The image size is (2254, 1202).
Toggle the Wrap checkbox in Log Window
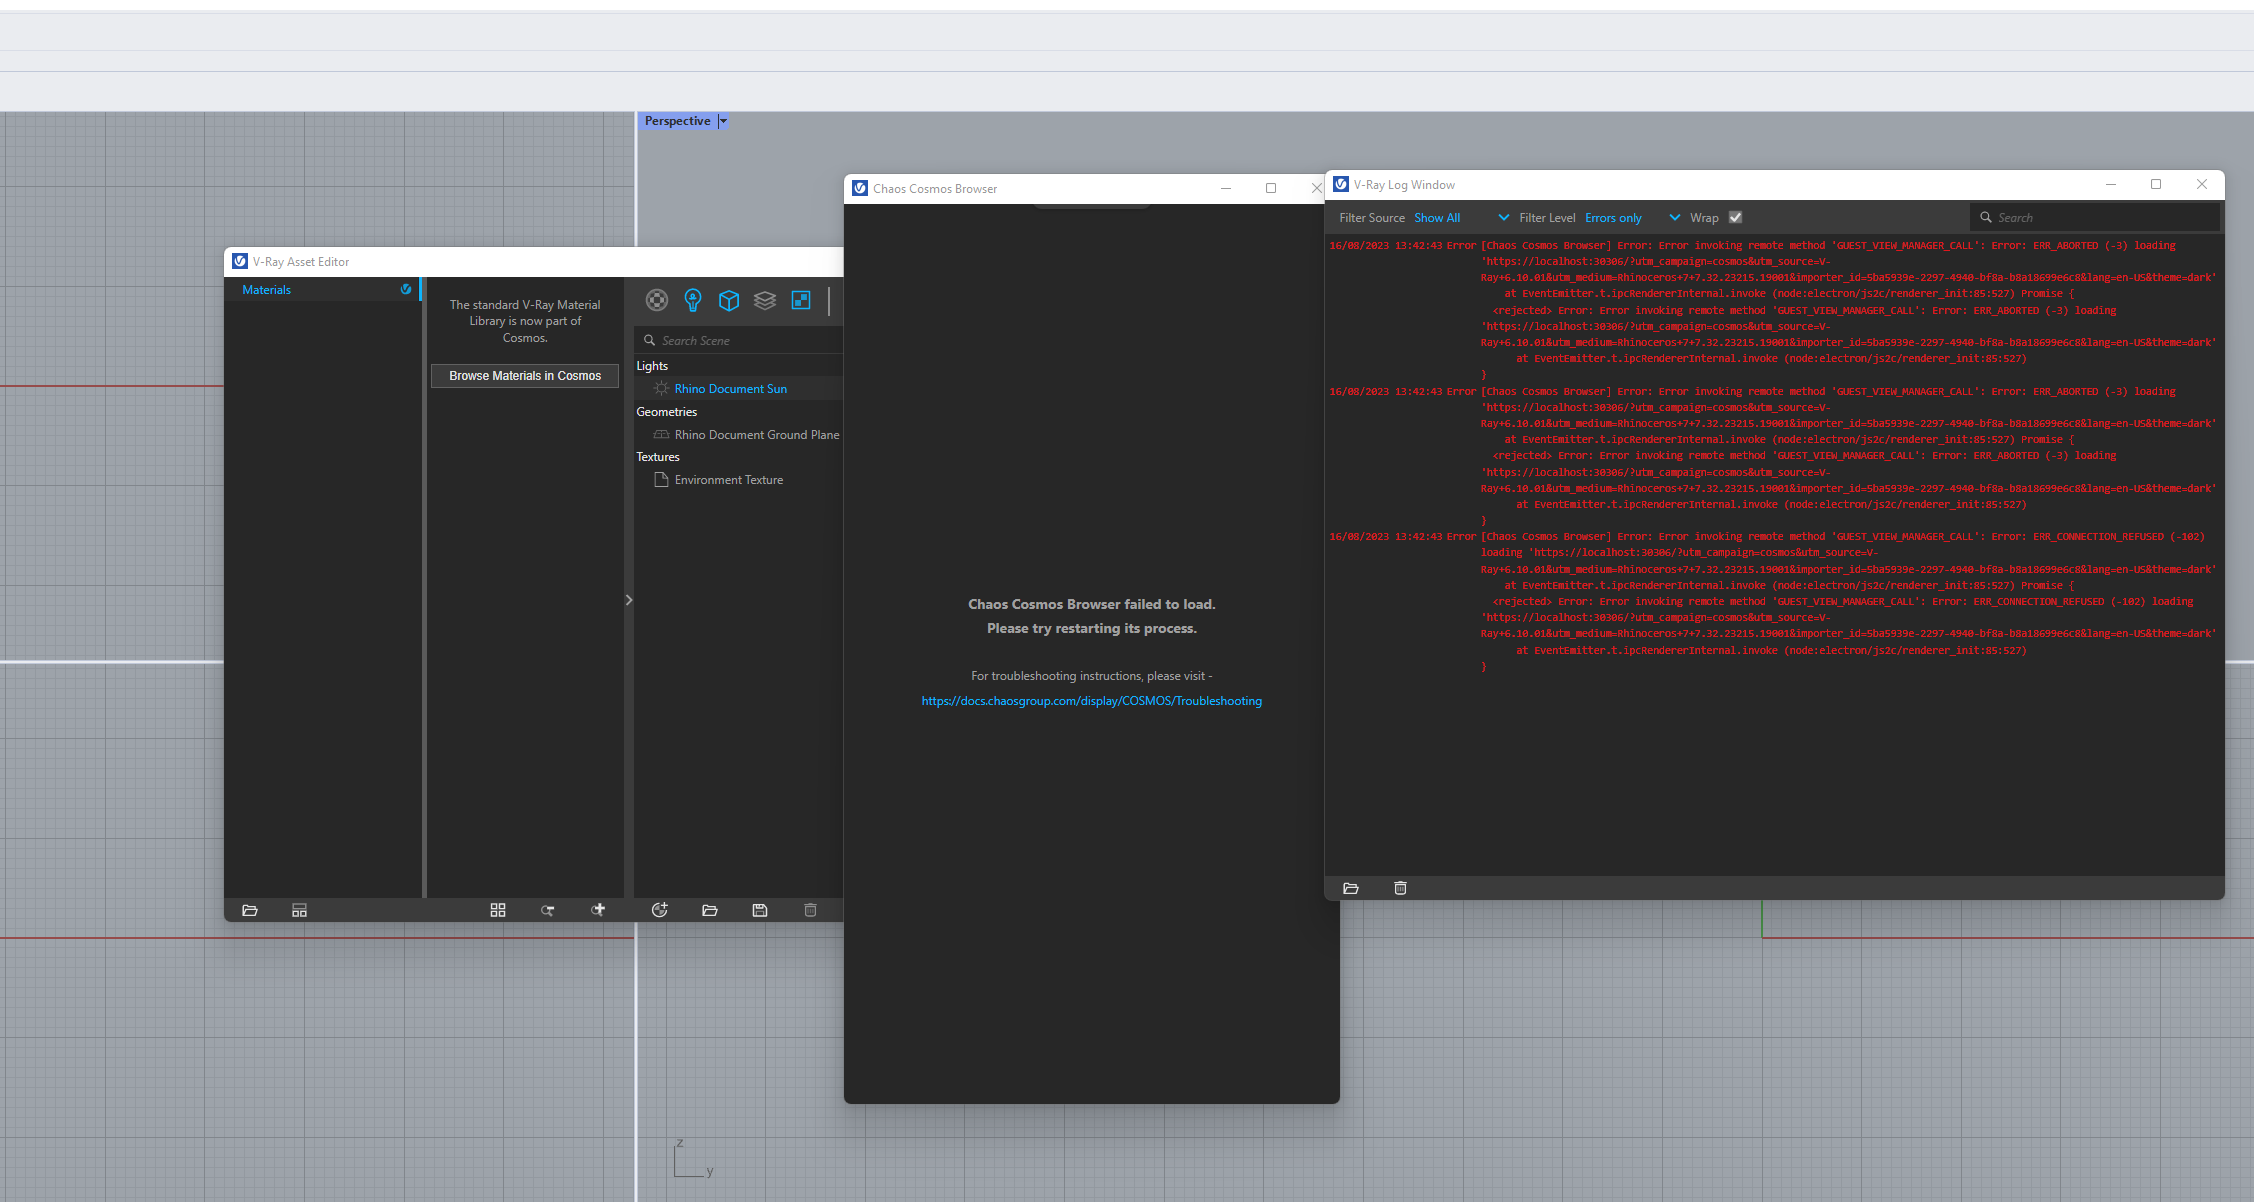pos(1735,217)
